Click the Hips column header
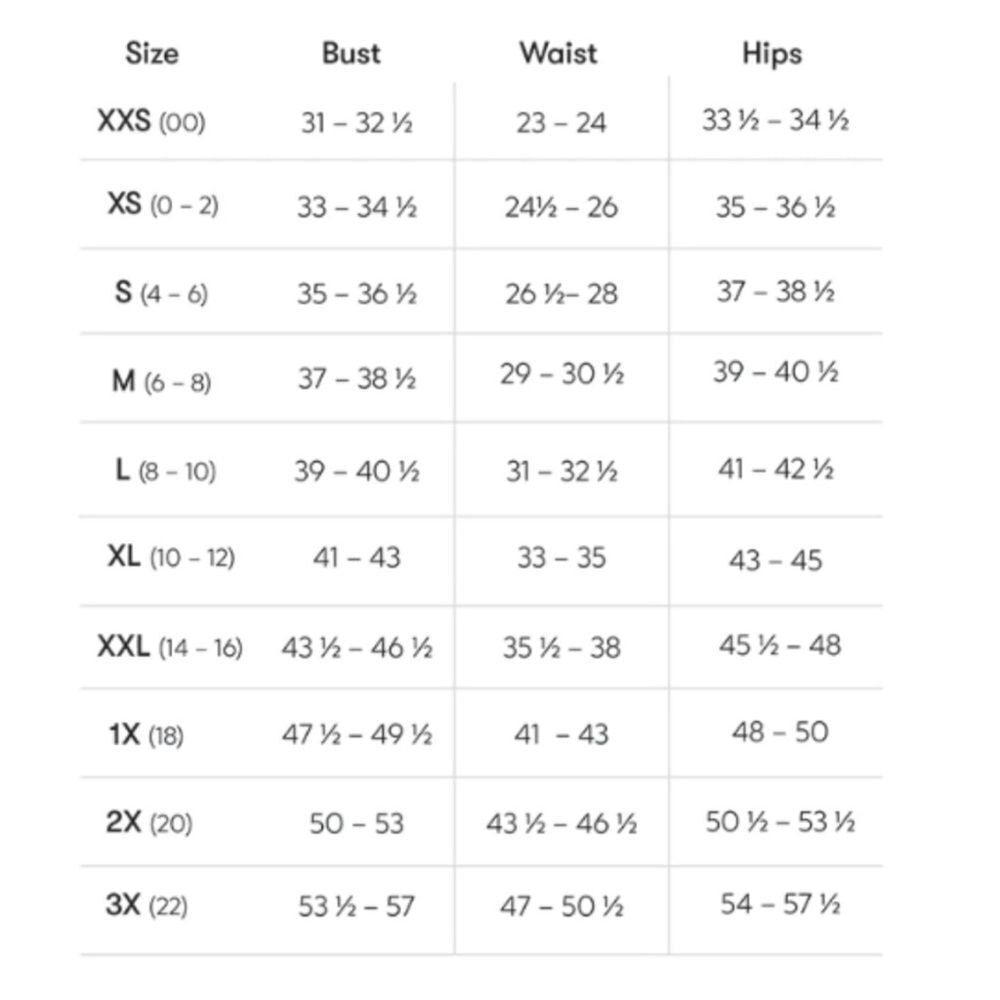 [772, 54]
